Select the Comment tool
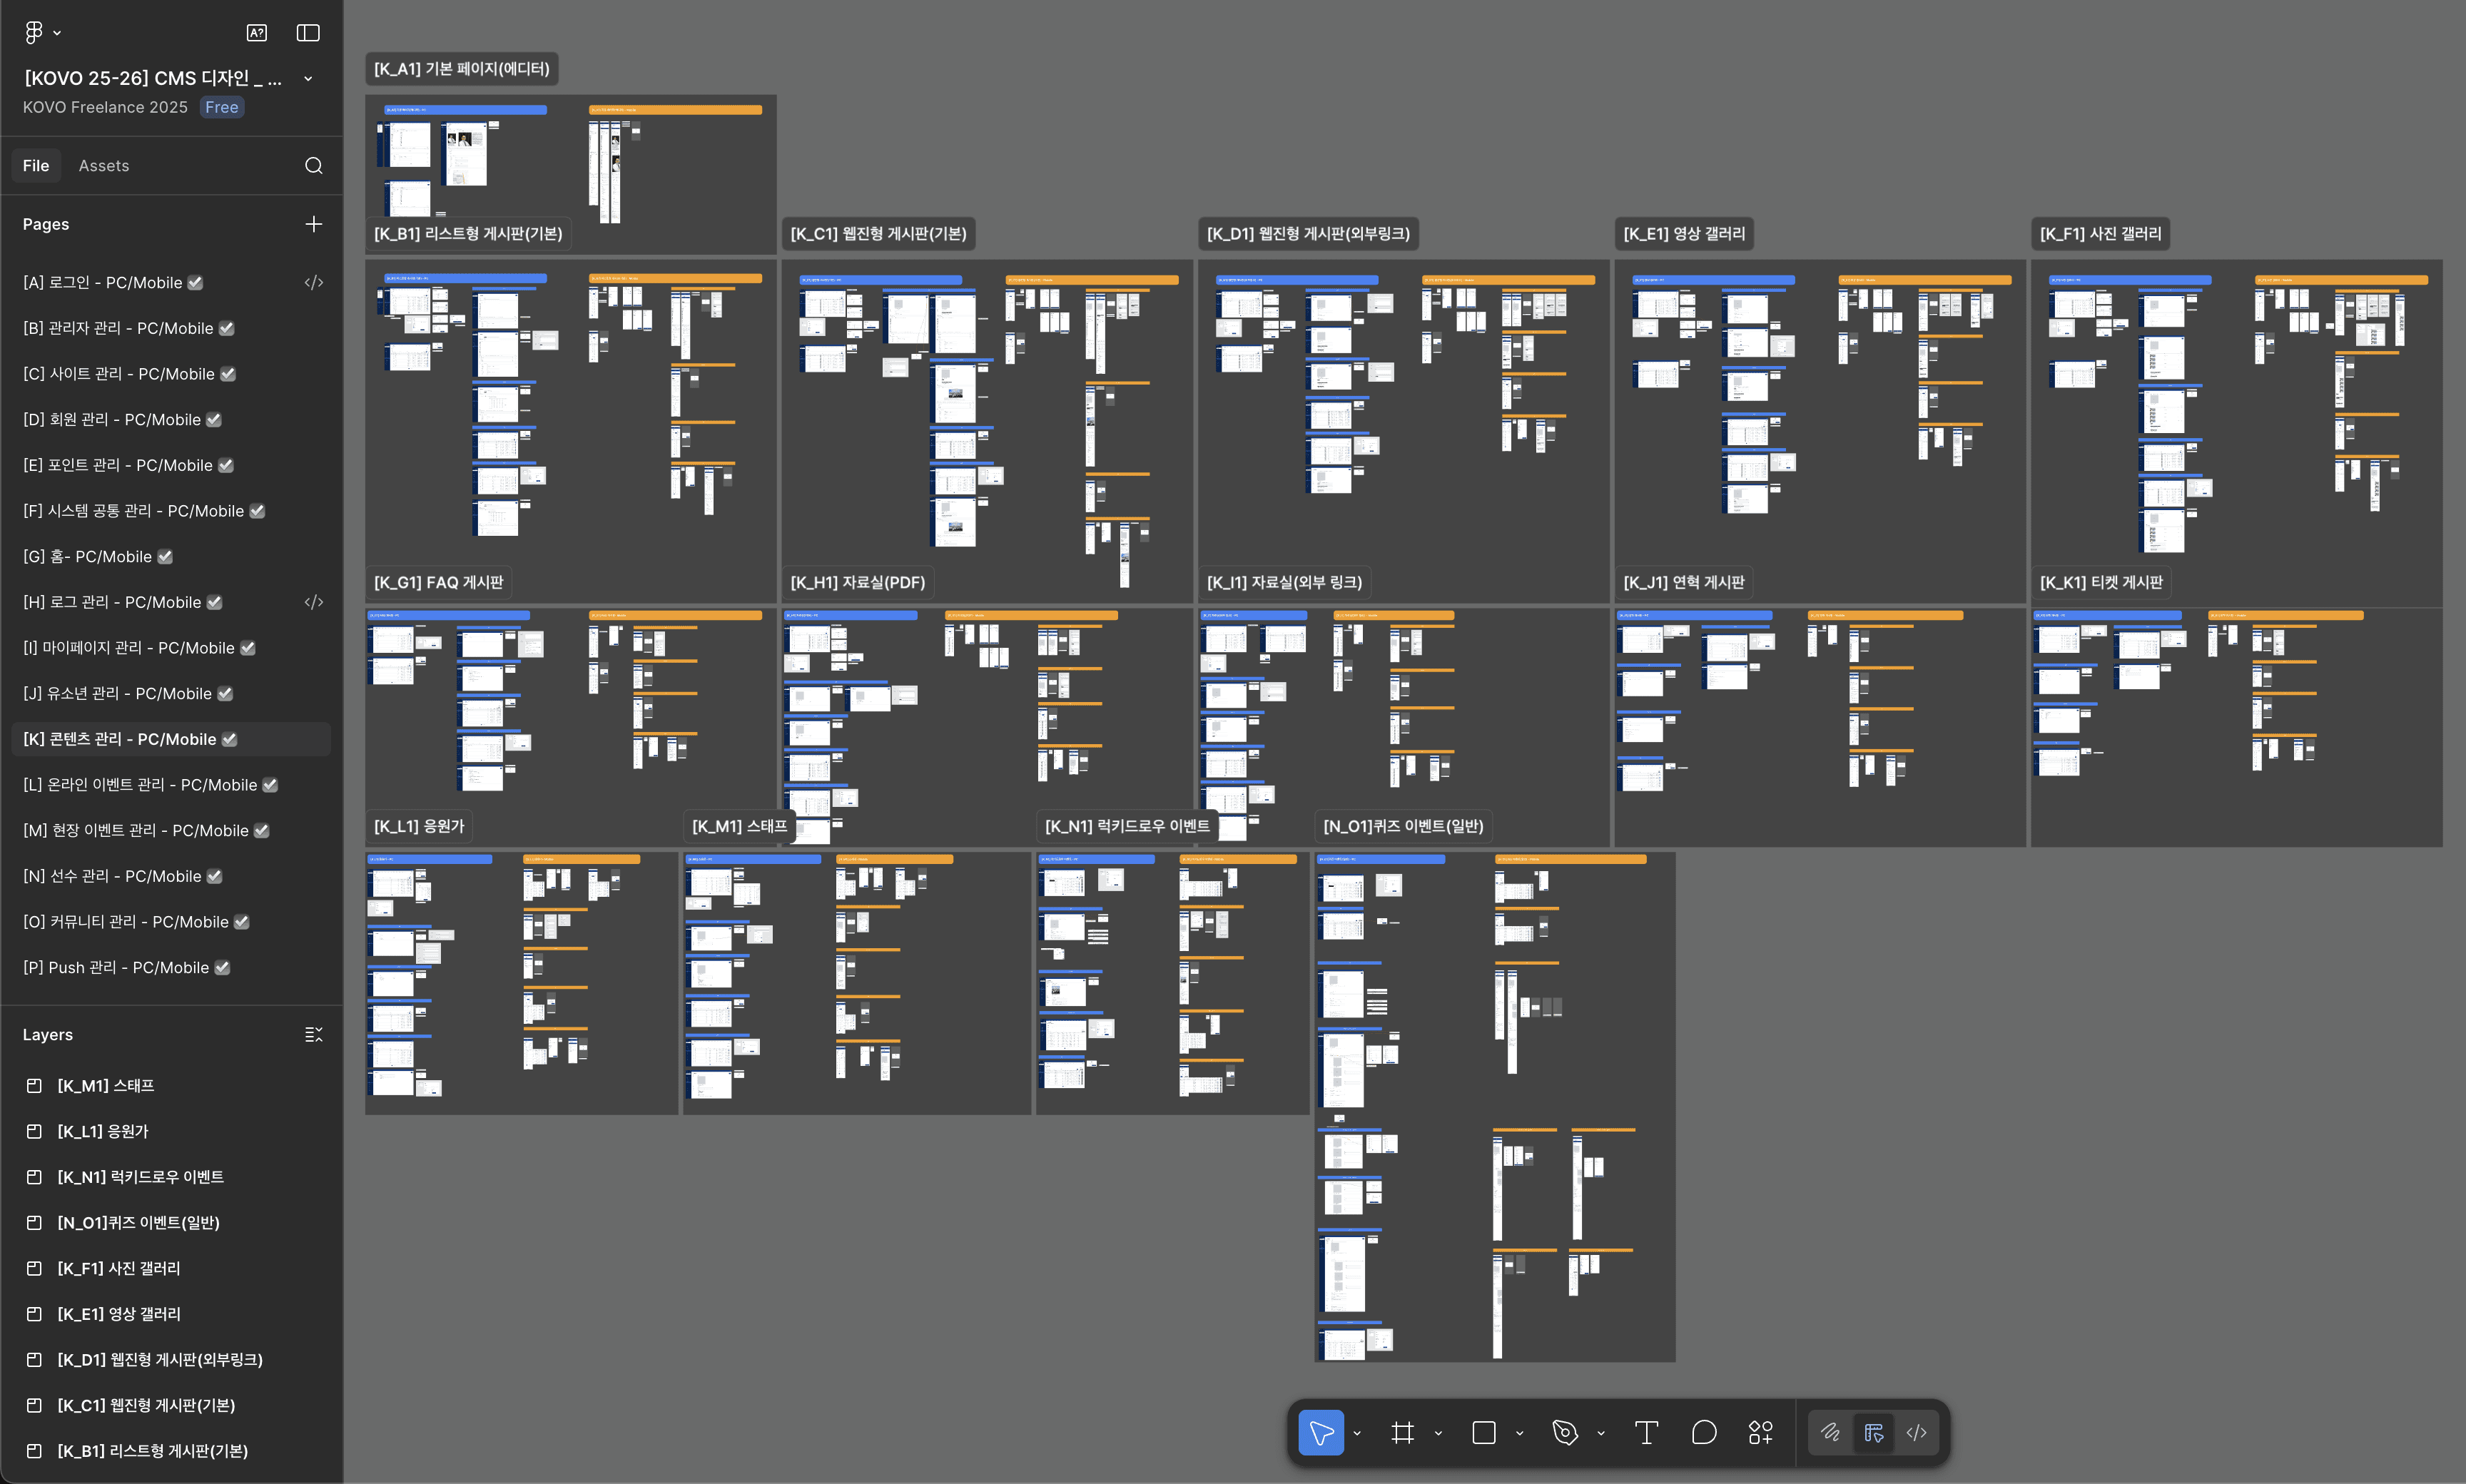Screen dimensions: 2466x1484 point(1704,1433)
